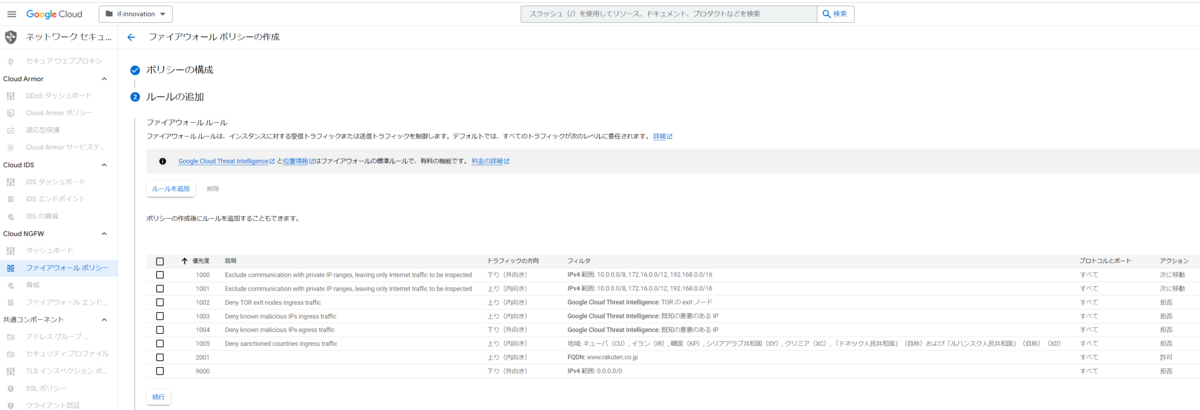Click the back arrow beside ファイアウォール ポリシーの作成
Screen dimensions: 1200x410
click(x=131, y=37)
